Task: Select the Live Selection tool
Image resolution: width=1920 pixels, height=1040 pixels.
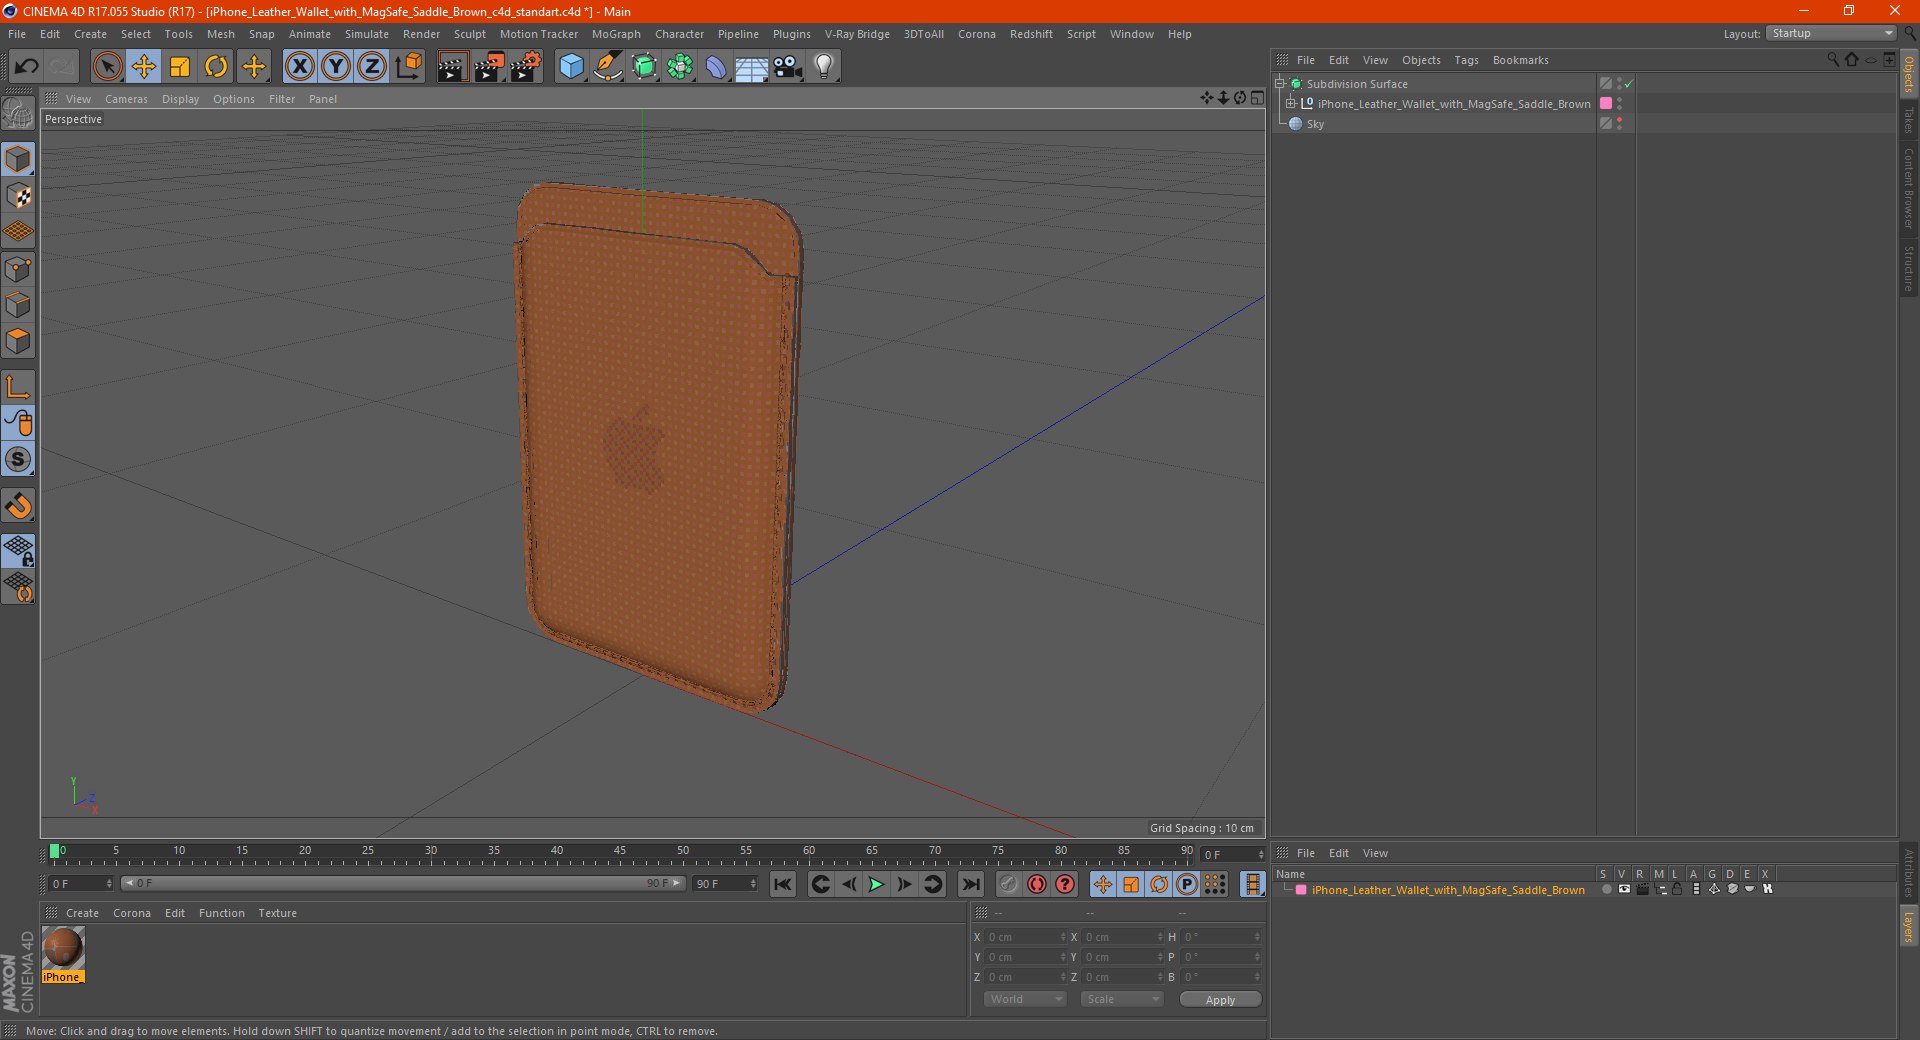Action: coord(107,67)
